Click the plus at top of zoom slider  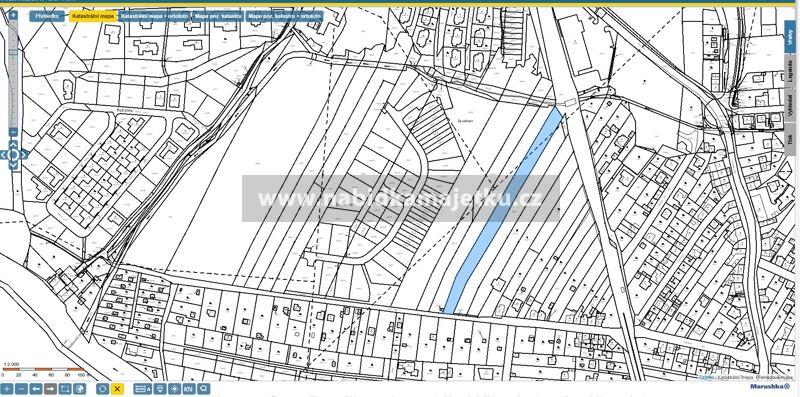click(x=13, y=15)
